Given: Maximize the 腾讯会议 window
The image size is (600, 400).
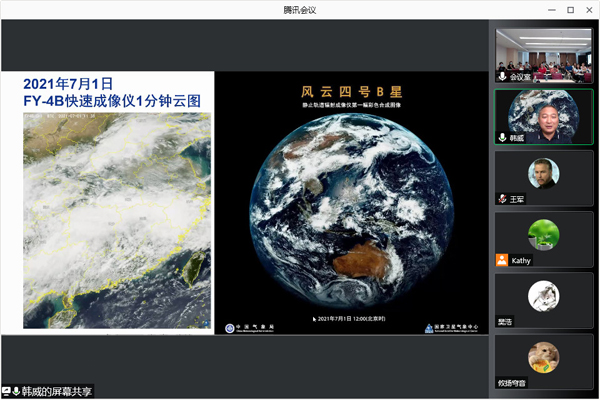Looking at the screenshot, I should (x=571, y=10).
